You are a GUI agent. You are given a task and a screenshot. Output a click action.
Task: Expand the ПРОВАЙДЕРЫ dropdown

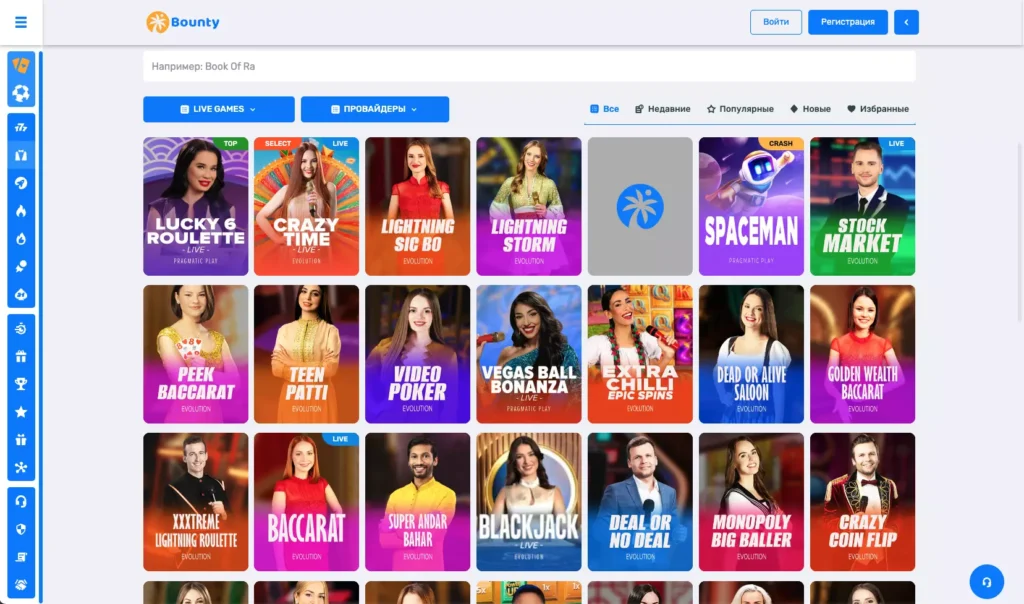(x=375, y=109)
